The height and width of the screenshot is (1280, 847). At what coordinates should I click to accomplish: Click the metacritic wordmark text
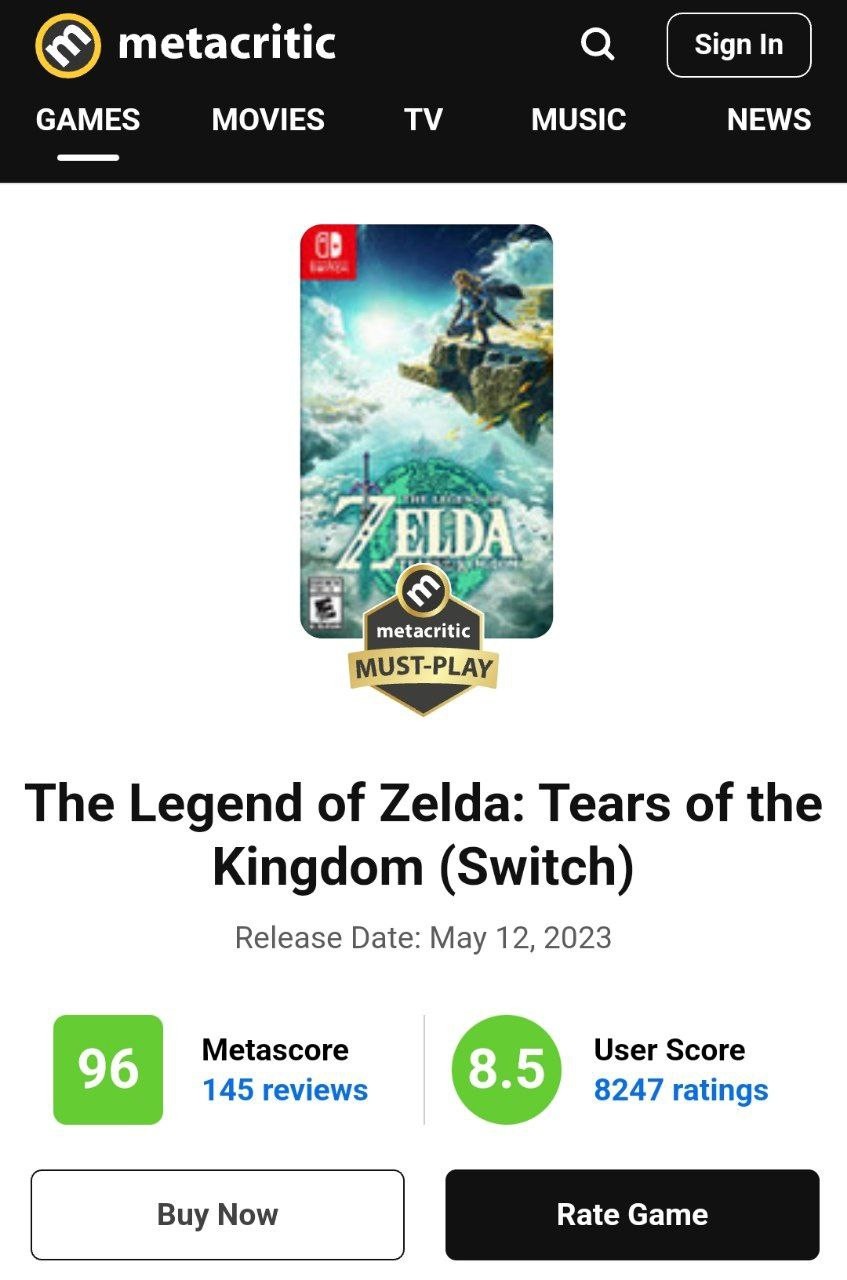click(x=226, y=43)
